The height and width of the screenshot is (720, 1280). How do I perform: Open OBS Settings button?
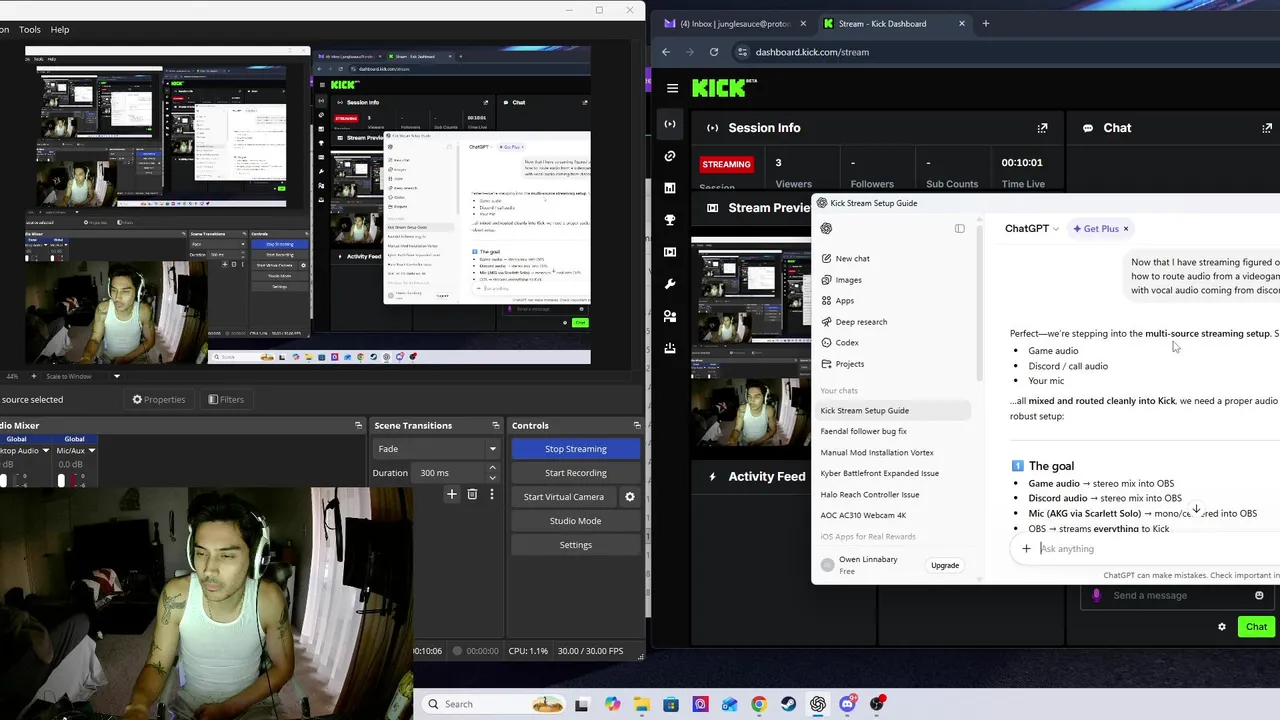pyautogui.click(x=576, y=545)
